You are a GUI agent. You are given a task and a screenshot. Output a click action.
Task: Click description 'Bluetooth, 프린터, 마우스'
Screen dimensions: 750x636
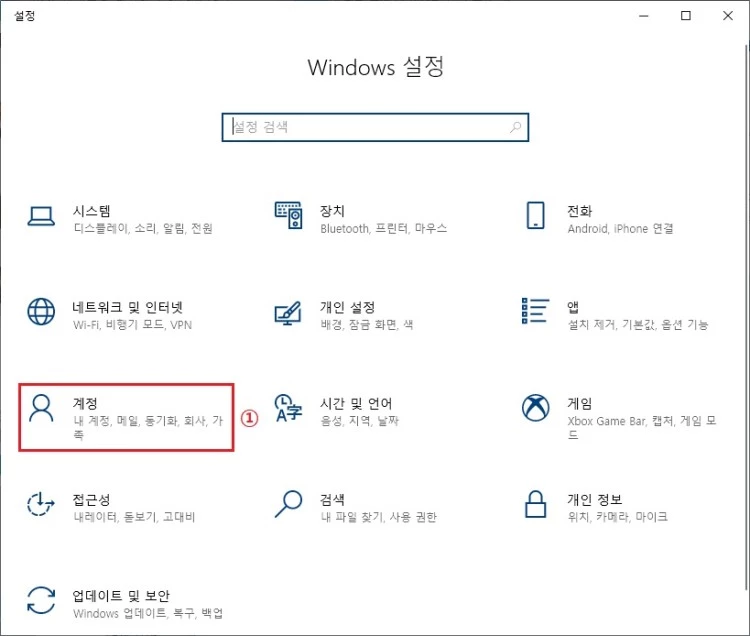click(x=384, y=229)
